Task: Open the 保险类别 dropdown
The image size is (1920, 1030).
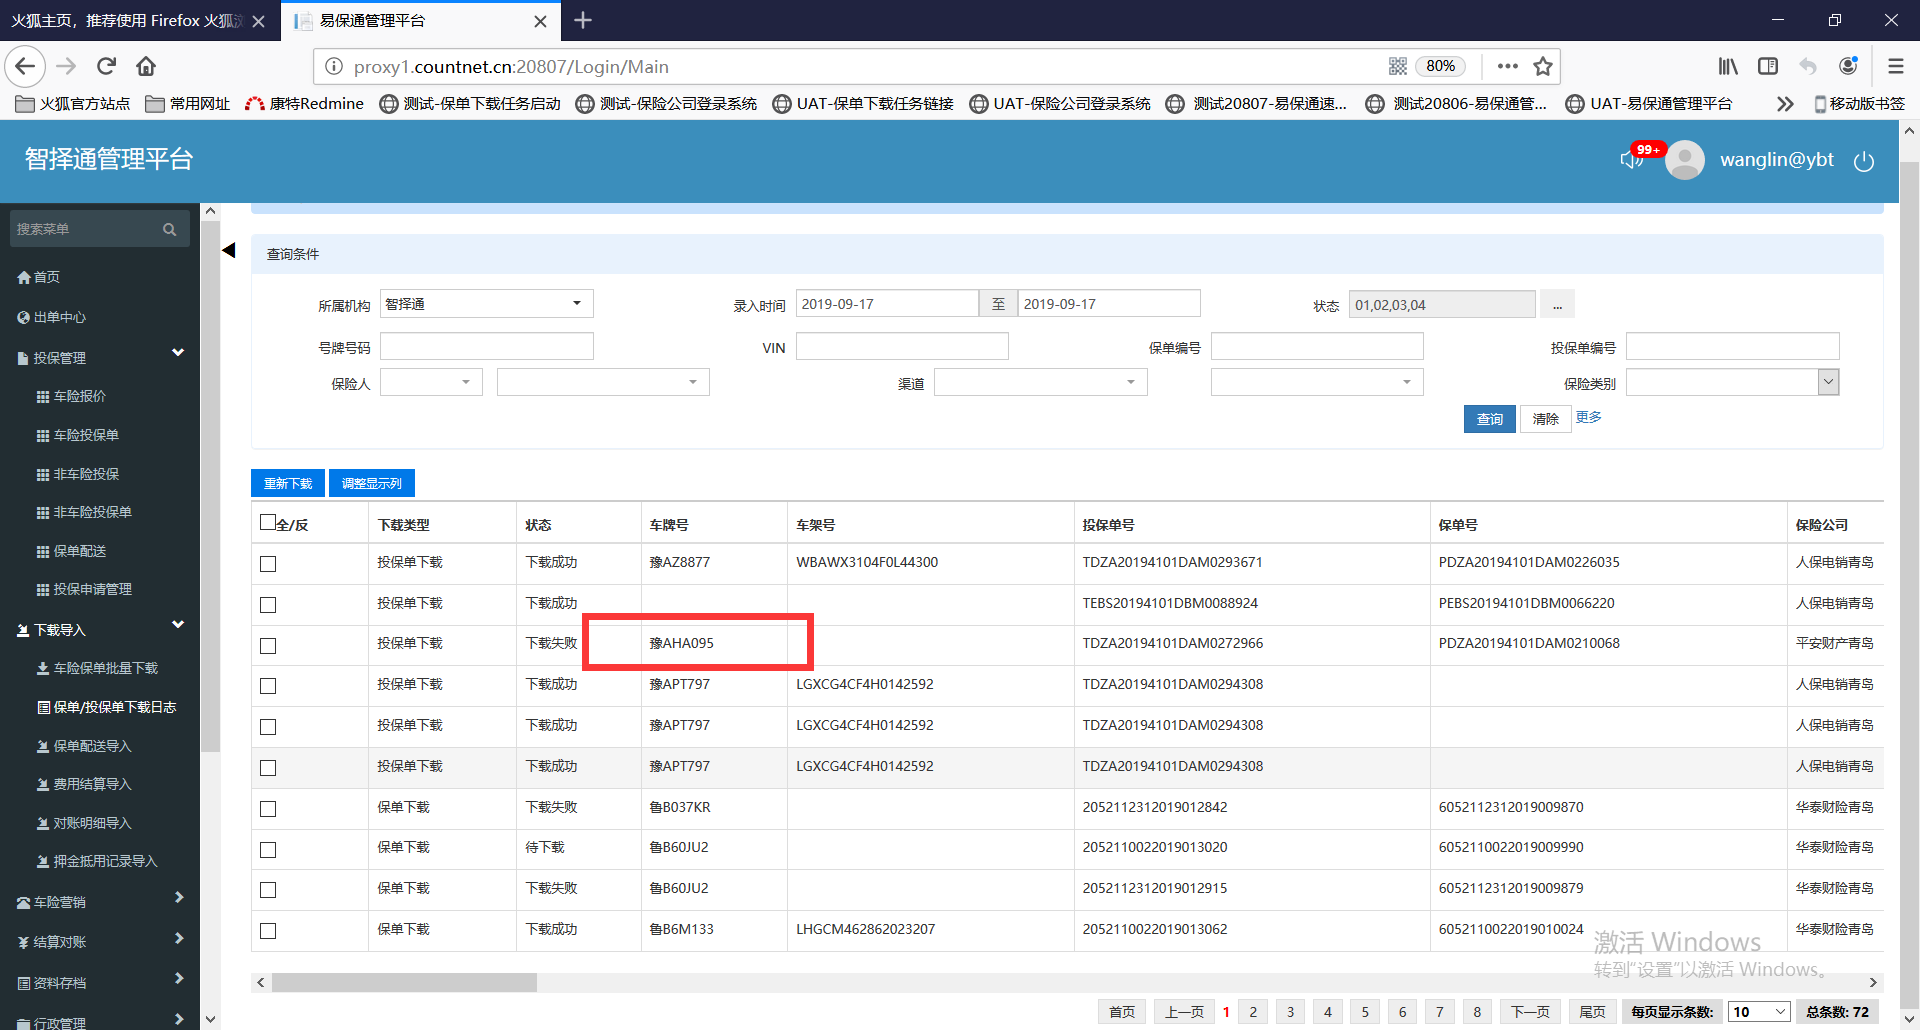Action: click(x=1732, y=382)
